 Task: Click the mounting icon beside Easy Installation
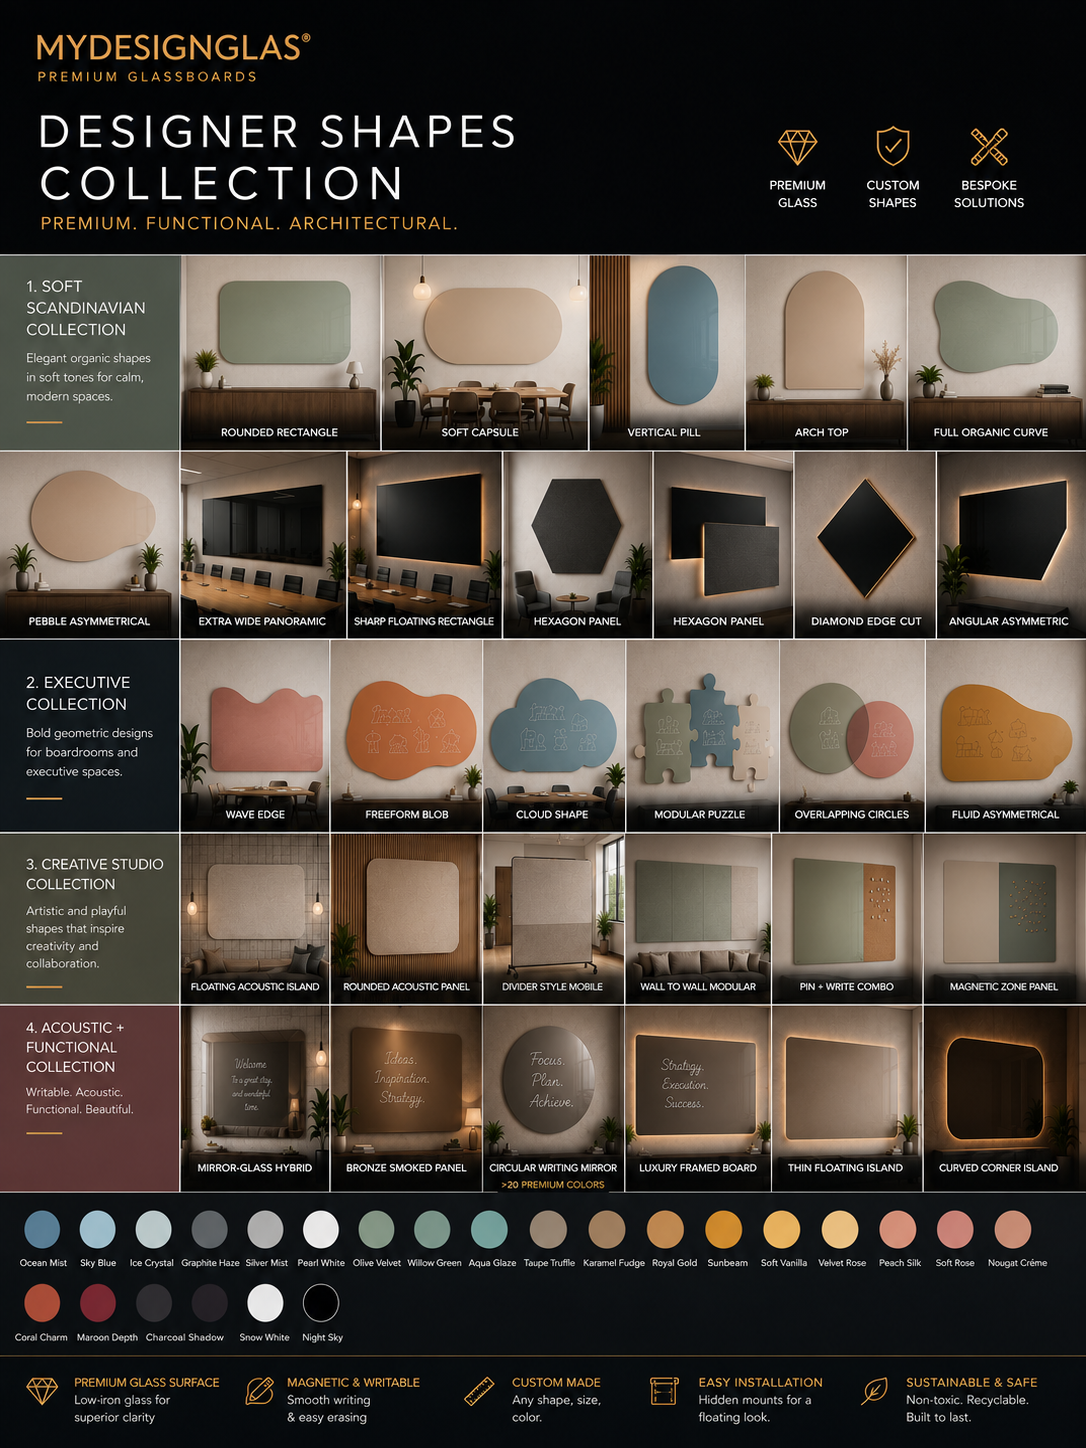(x=664, y=1391)
